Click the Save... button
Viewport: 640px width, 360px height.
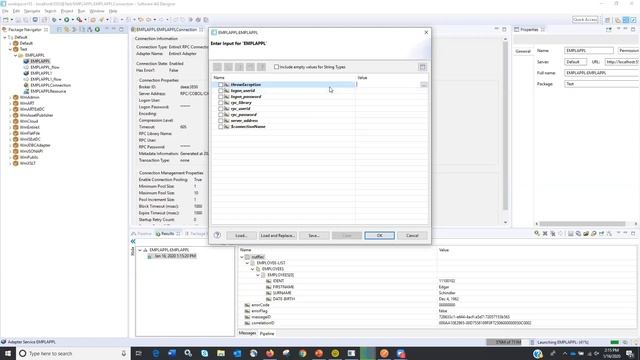coord(314,236)
